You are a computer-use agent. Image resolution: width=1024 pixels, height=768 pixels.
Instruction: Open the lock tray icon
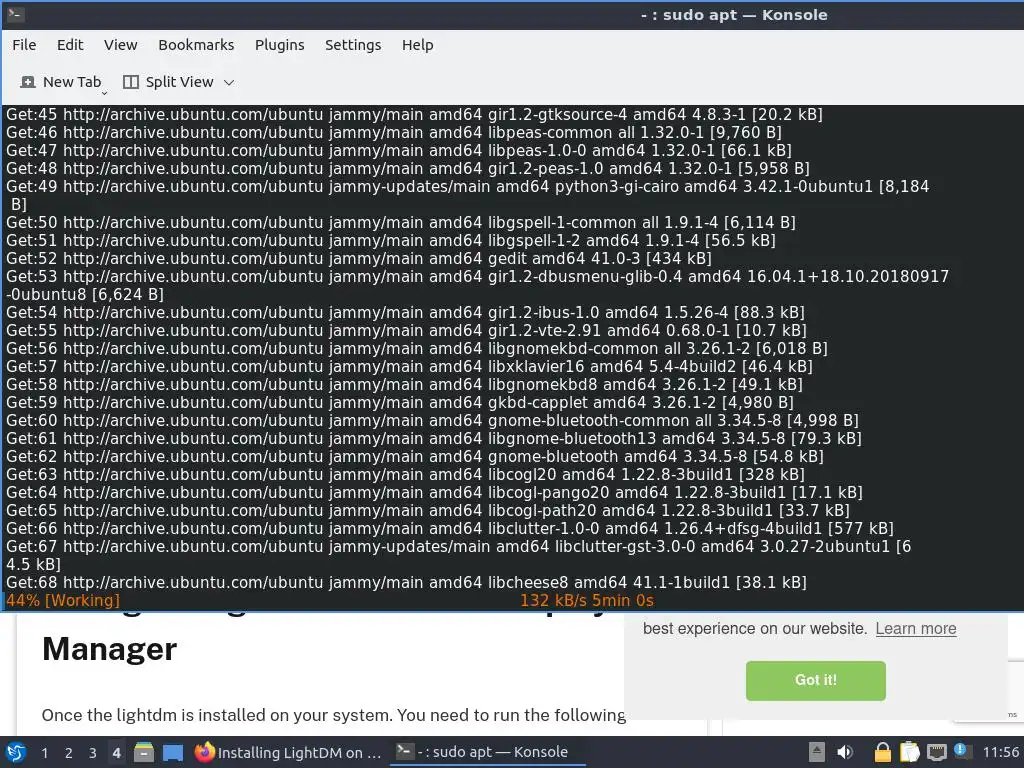[x=882, y=752]
